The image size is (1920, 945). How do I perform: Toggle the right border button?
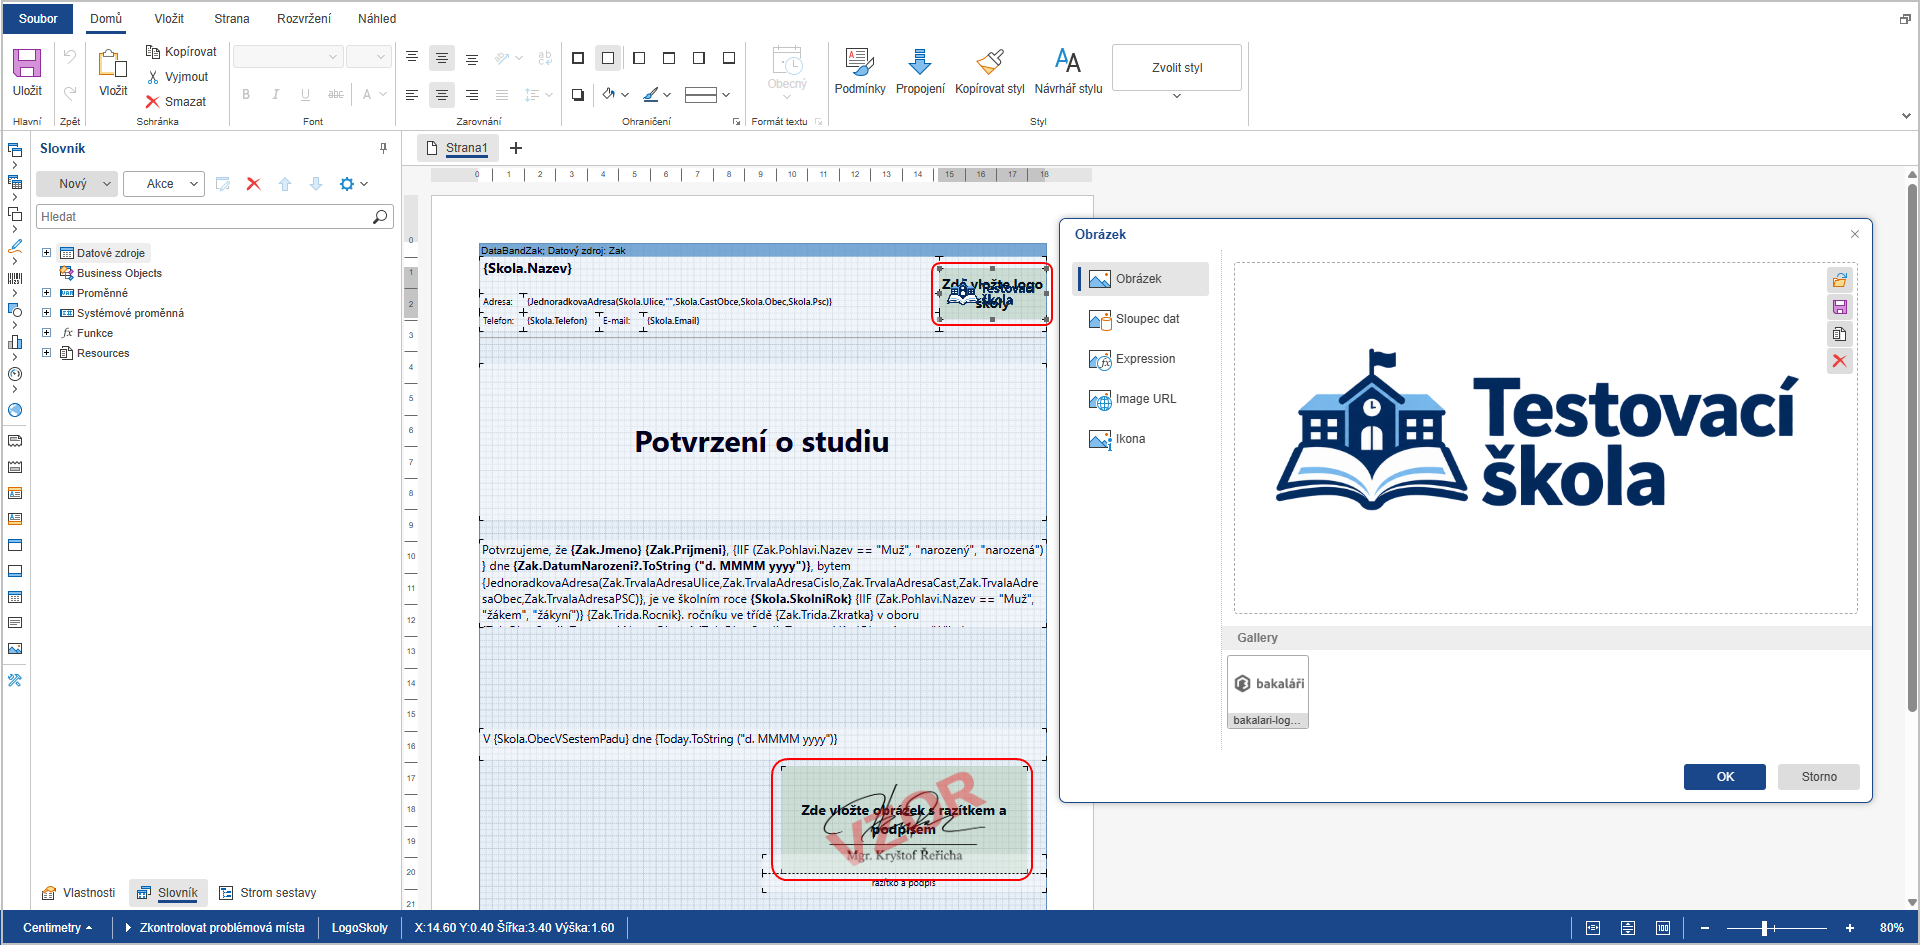699,58
